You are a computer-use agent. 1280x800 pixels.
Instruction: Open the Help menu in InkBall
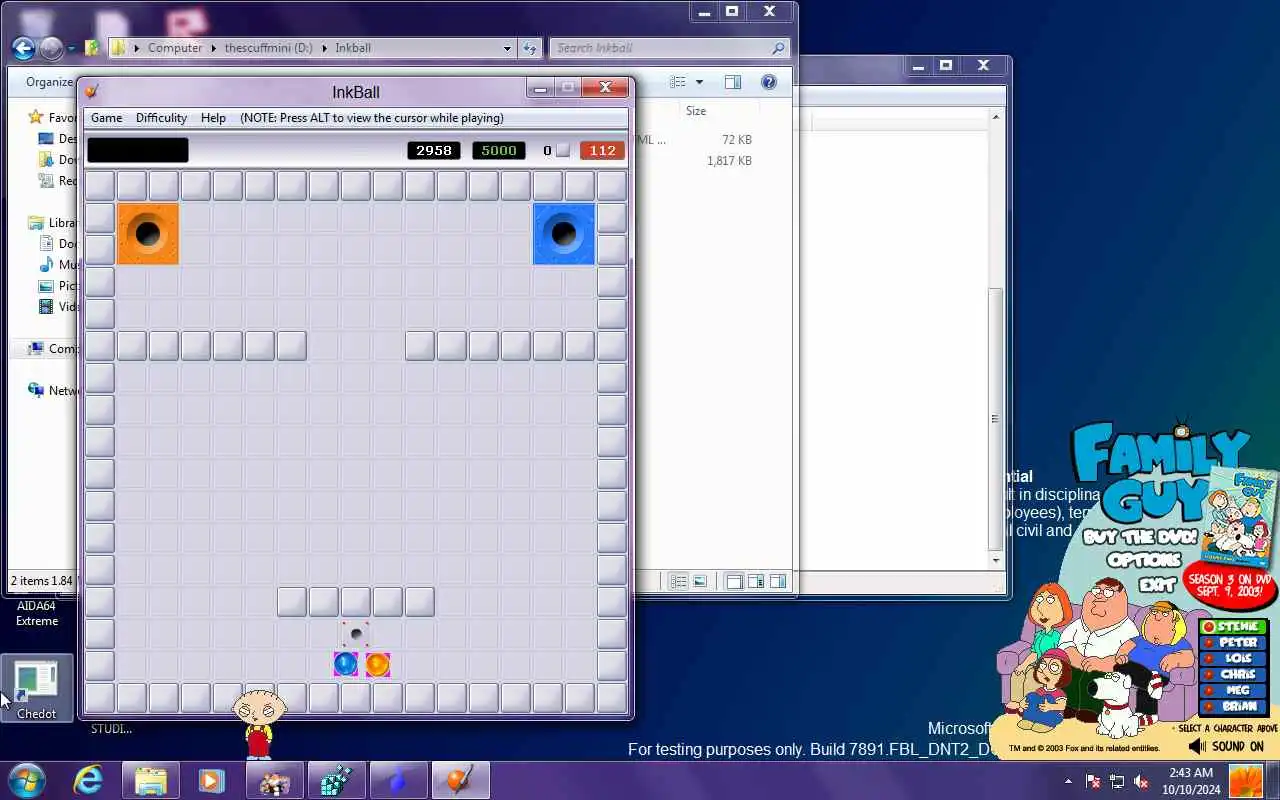point(213,118)
